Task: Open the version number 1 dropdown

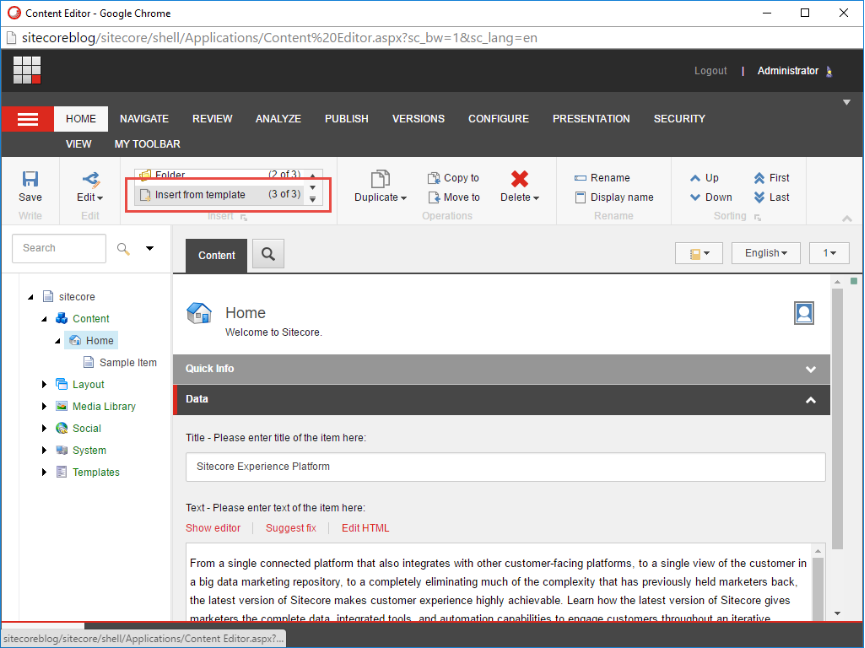Action: (x=829, y=253)
